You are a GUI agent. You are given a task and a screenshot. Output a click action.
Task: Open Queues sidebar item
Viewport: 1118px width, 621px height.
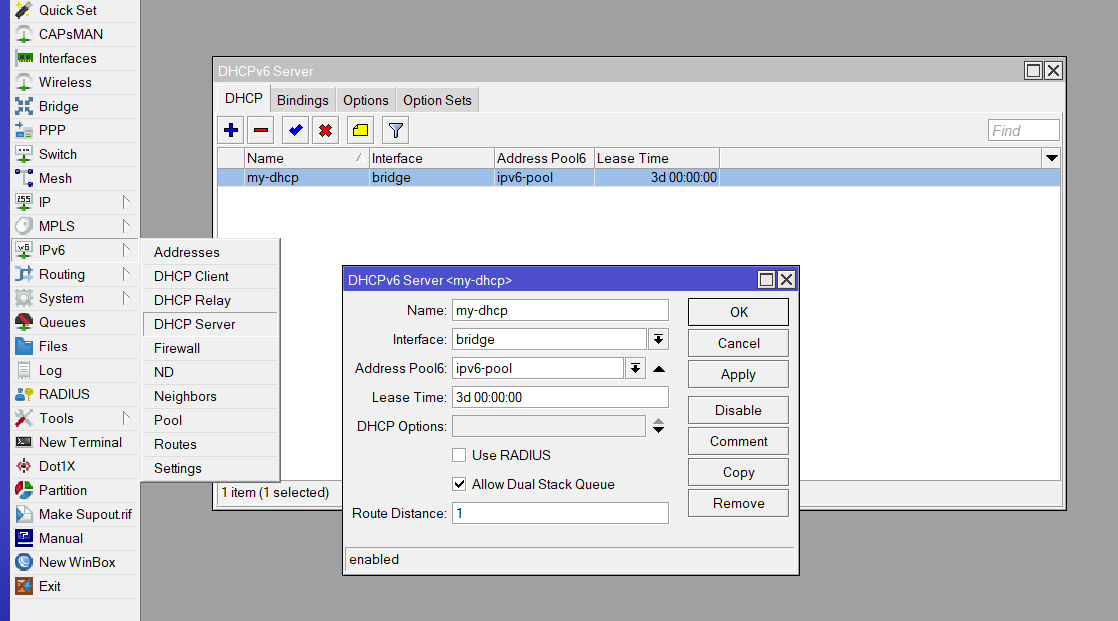coord(75,322)
